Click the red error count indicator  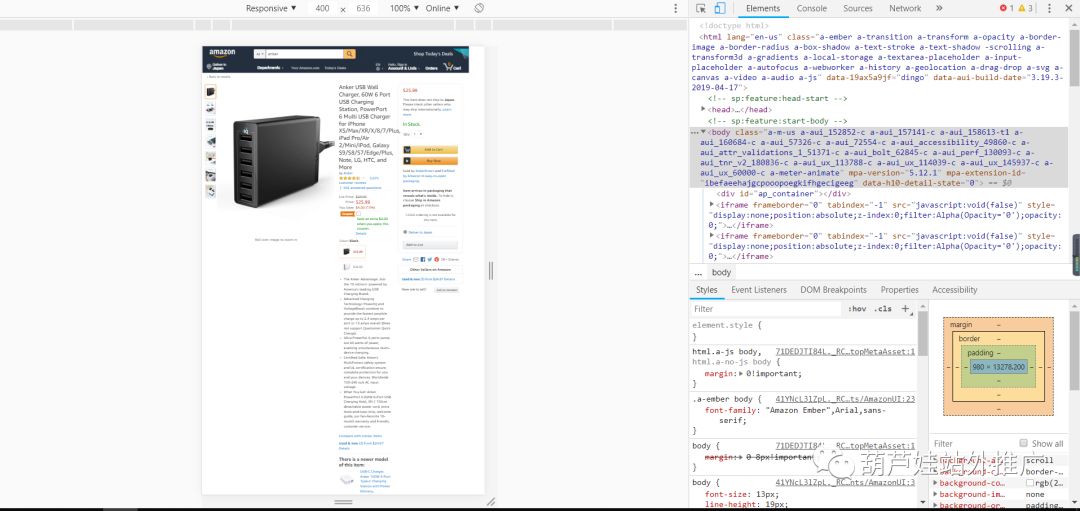(x=1006, y=8)
